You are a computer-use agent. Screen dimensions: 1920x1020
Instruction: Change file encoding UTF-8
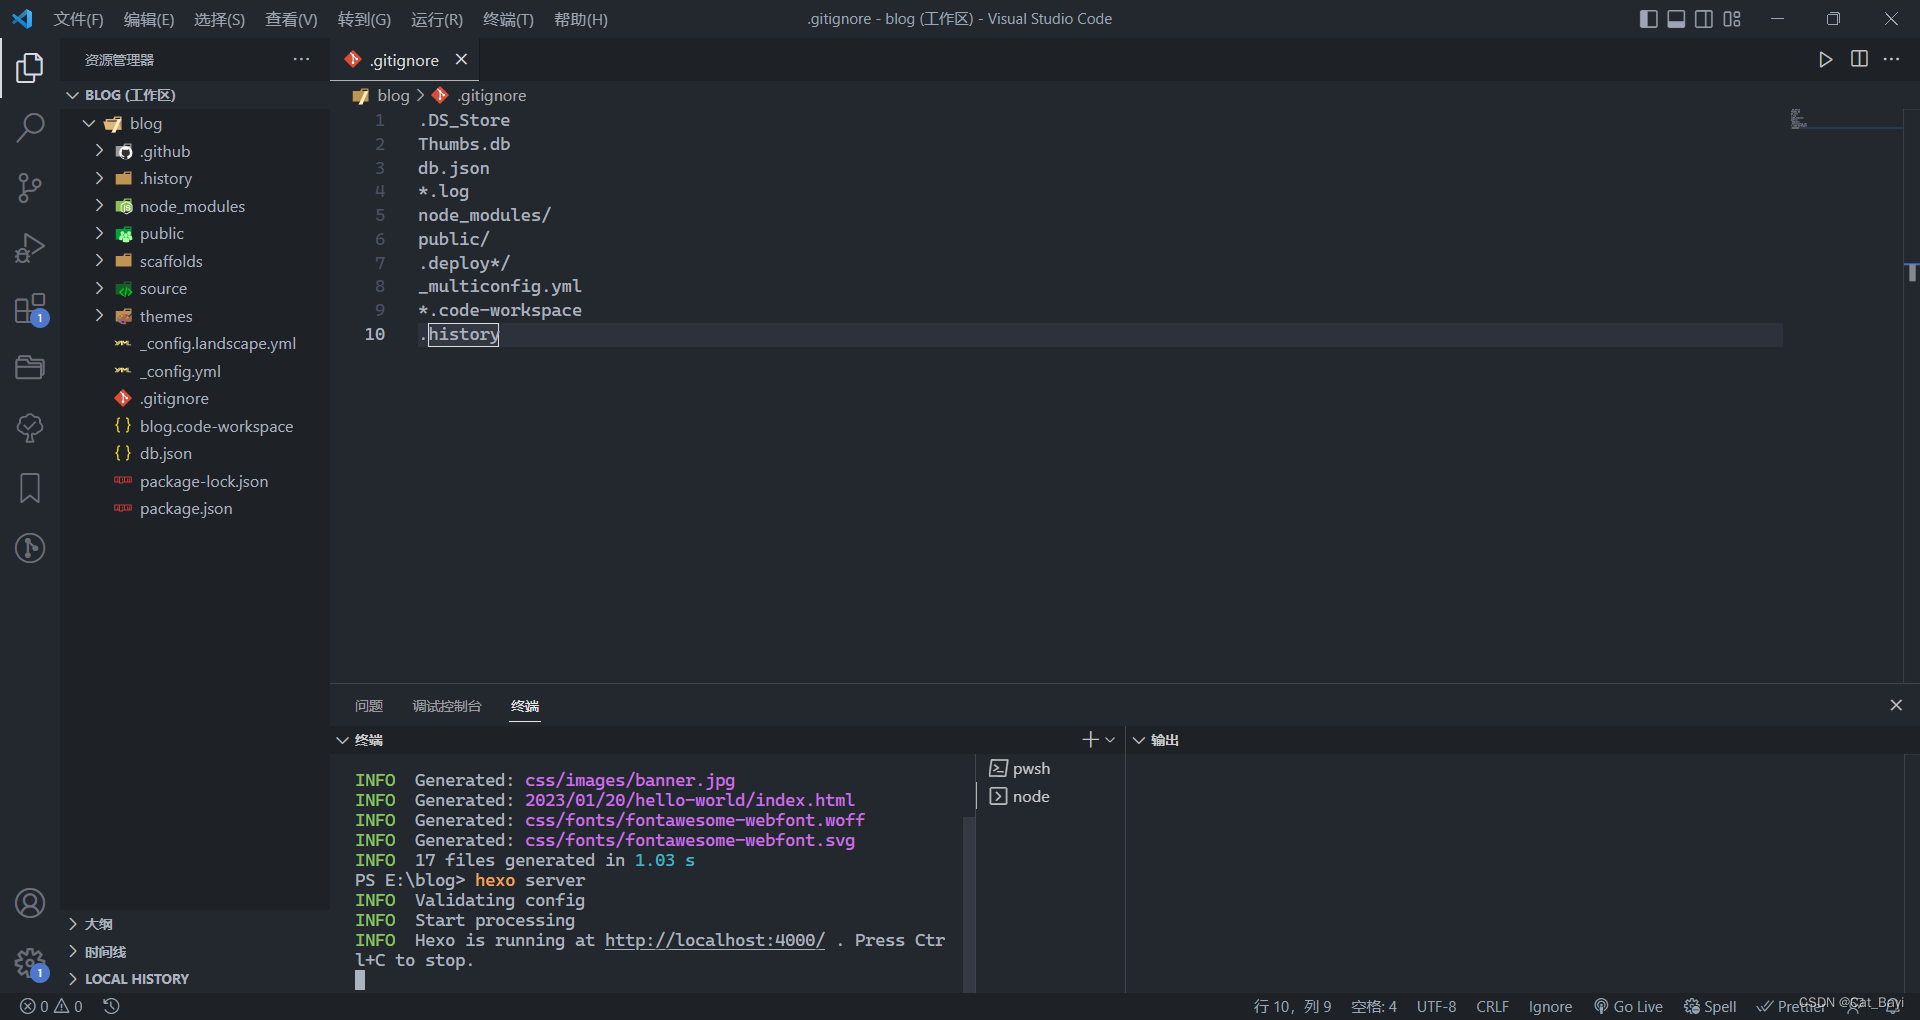tap(1436, 1006)
